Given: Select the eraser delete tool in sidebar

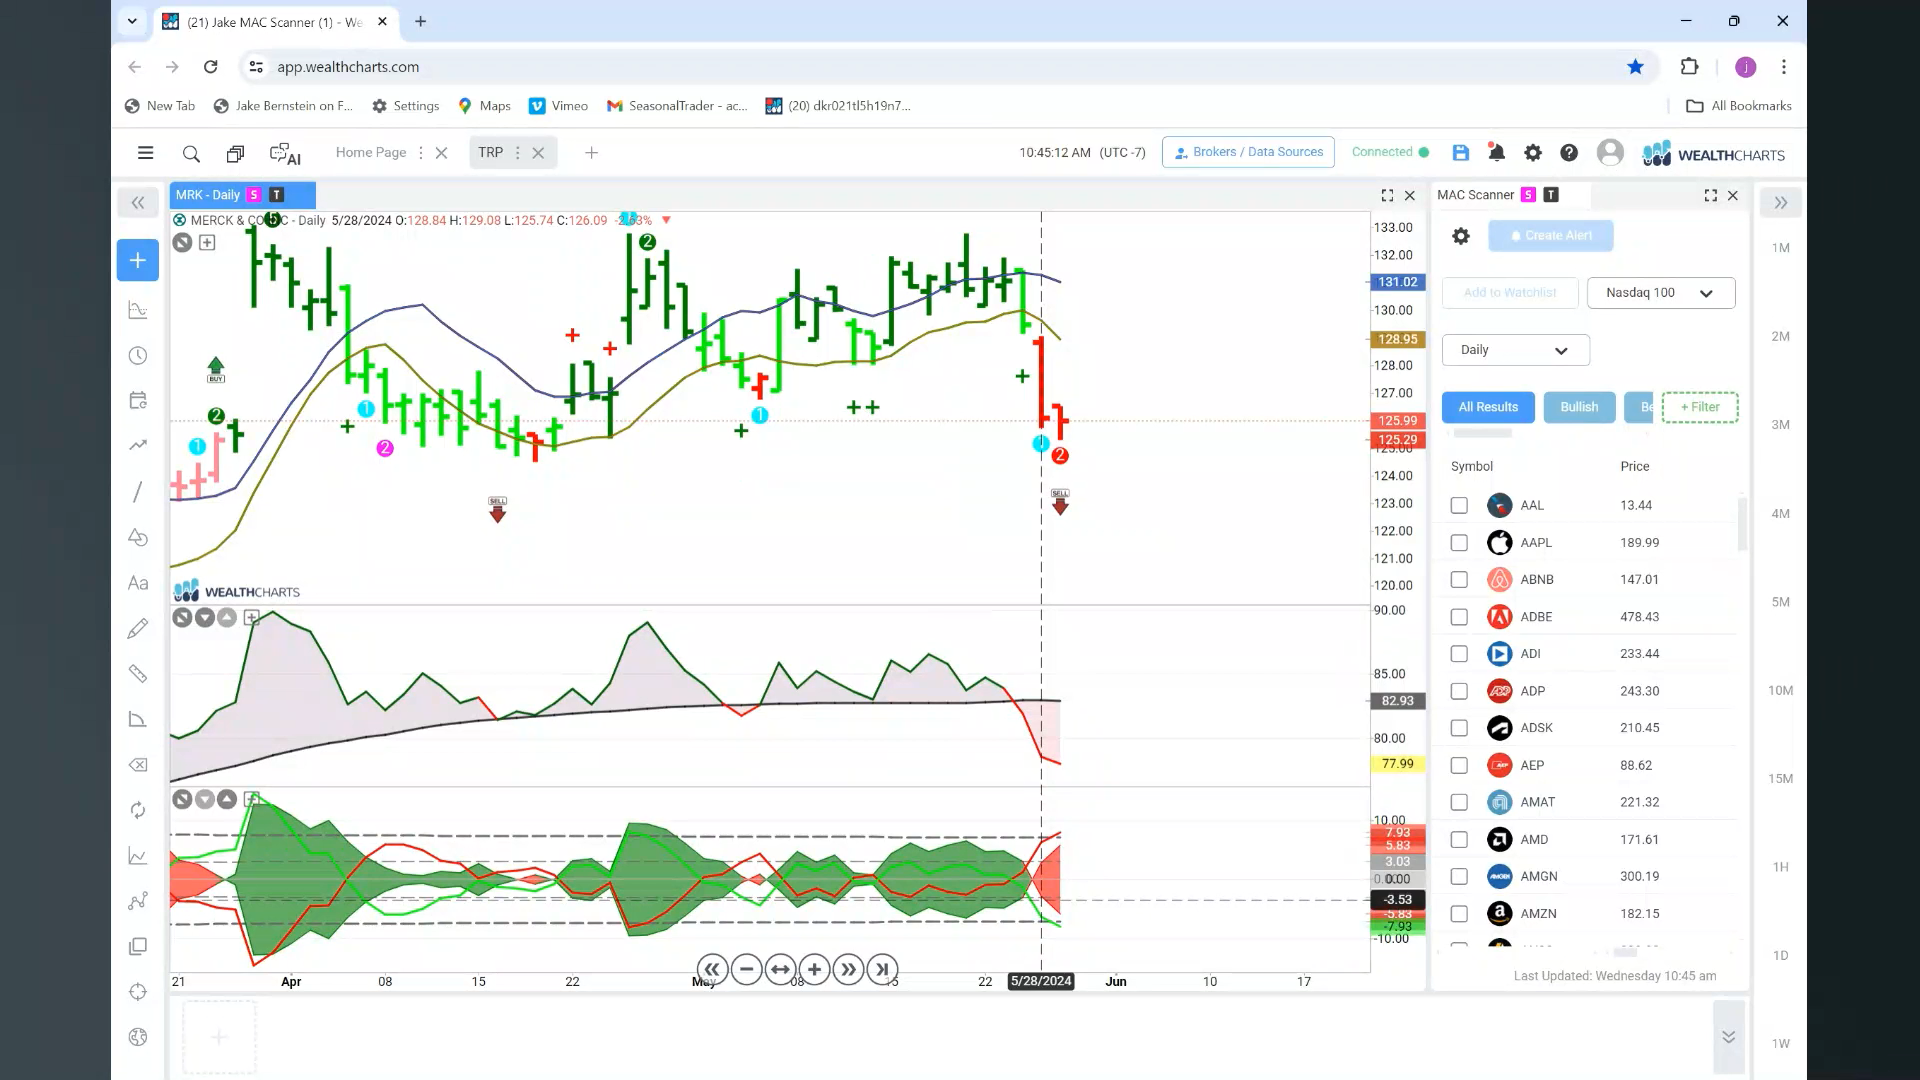Looking at the screenshot, I should pos(138,765).
